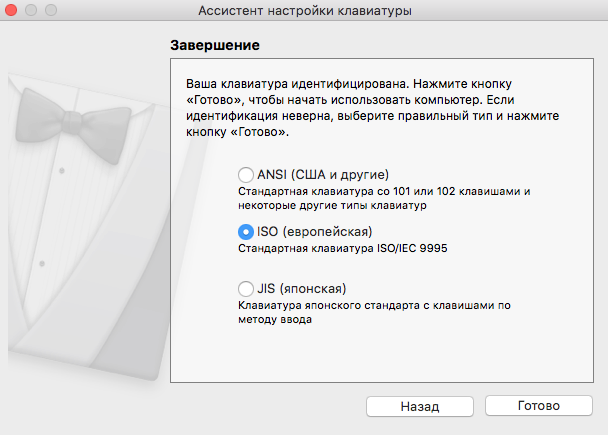608x435 pixels.
Task: Click the ISO (европейская) label text
Action: click(314, 232)
